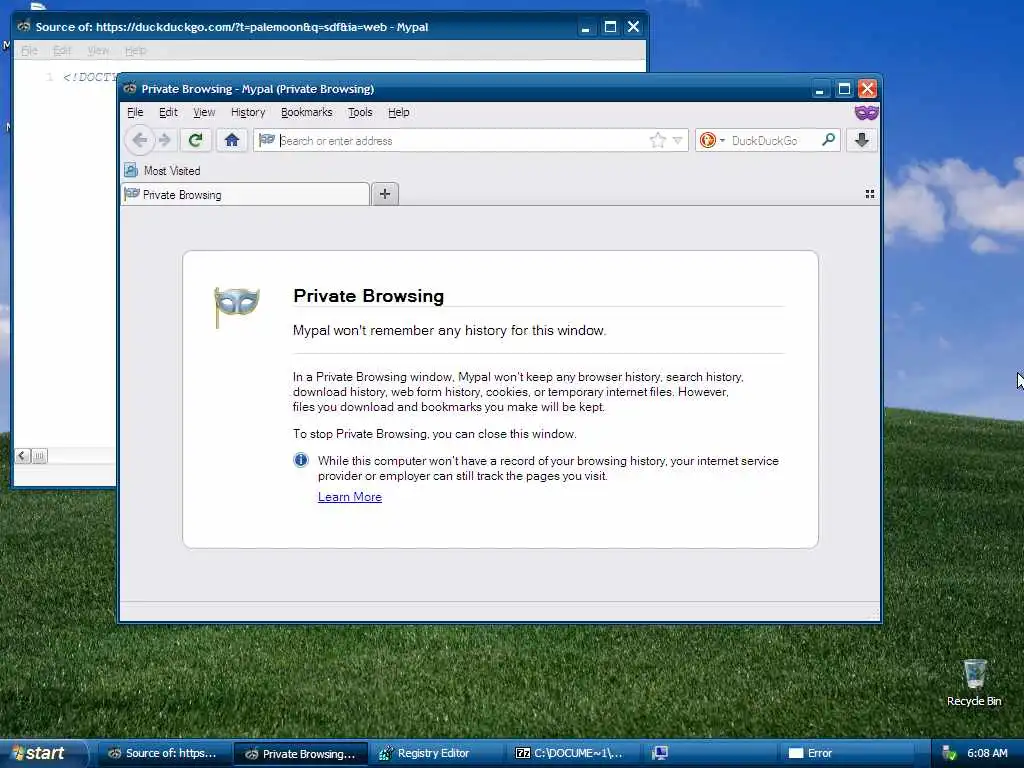Viewport: 1024px width, 768px height.
Task: Open File menu in Source window
Action: pyautogui.click(x=29, y=50)
